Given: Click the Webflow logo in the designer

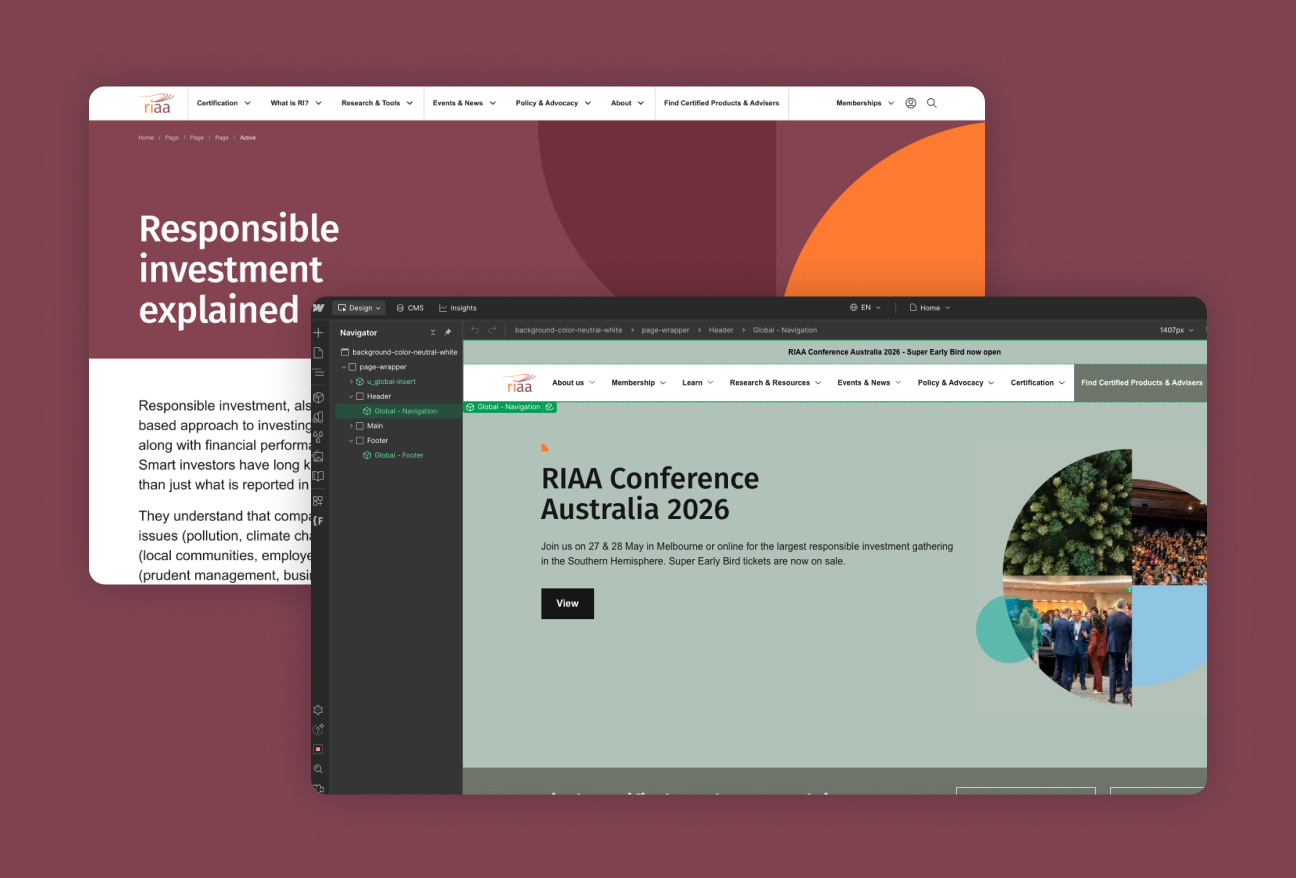Looking at the screenshot, I should click(319, 308).
